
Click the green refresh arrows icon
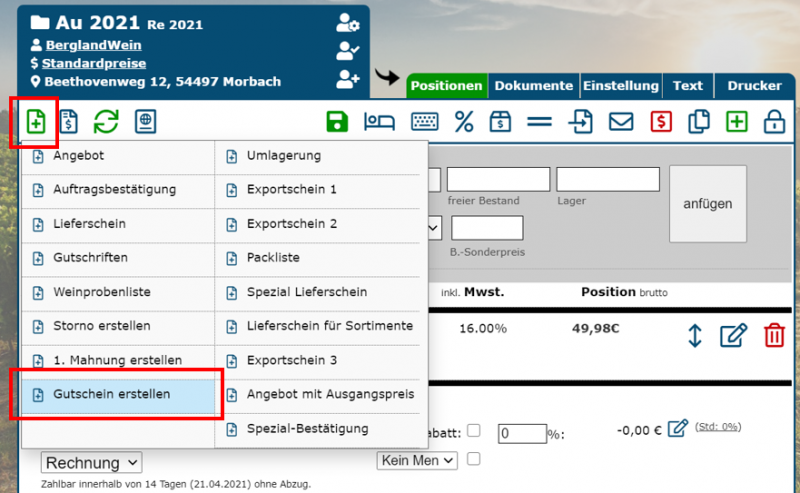tap(106, 122)
